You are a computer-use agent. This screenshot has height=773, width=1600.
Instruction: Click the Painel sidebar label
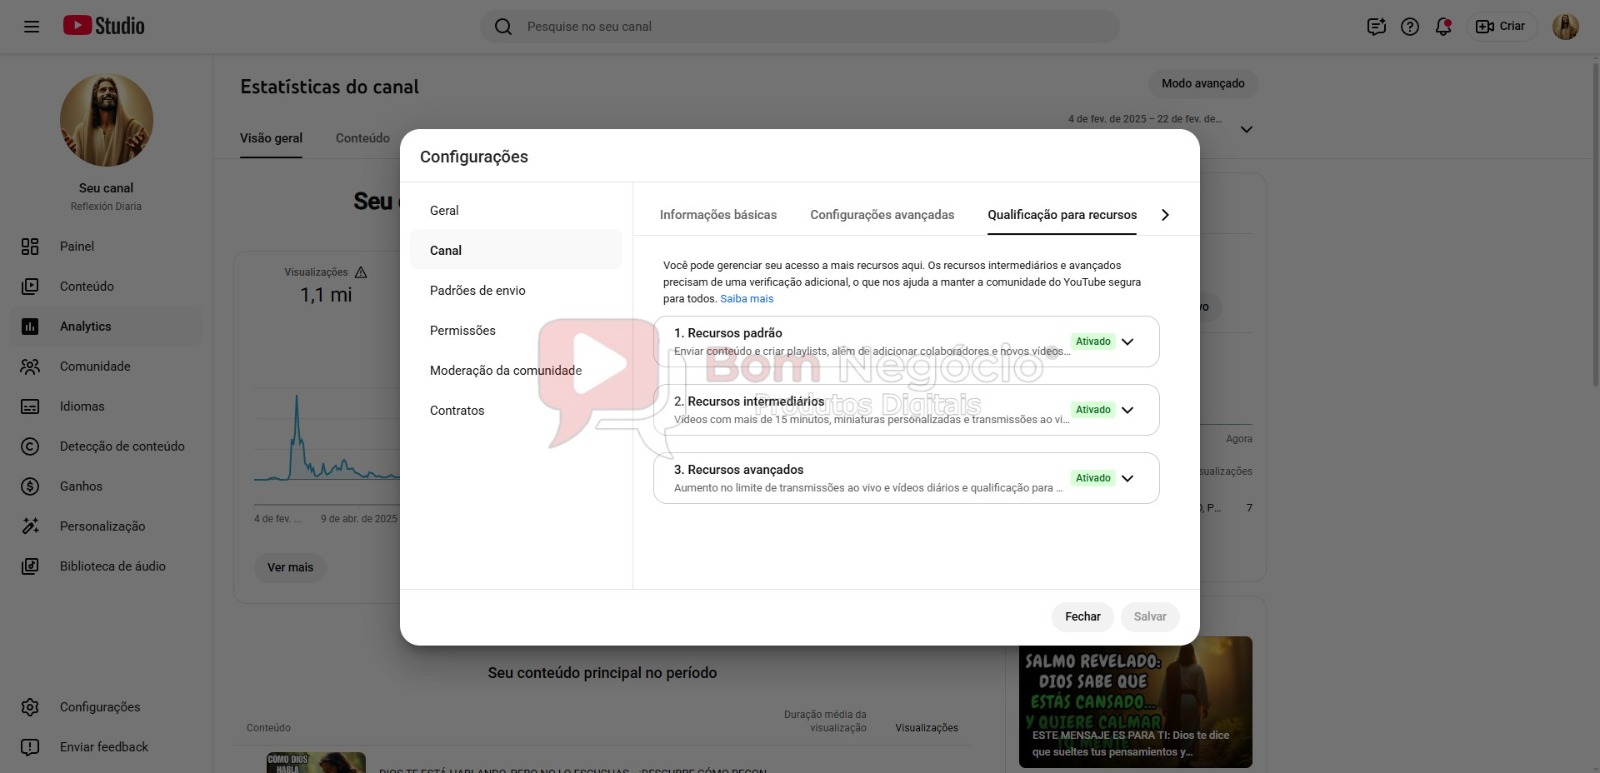pyautogui.click(x=77, y=246)
